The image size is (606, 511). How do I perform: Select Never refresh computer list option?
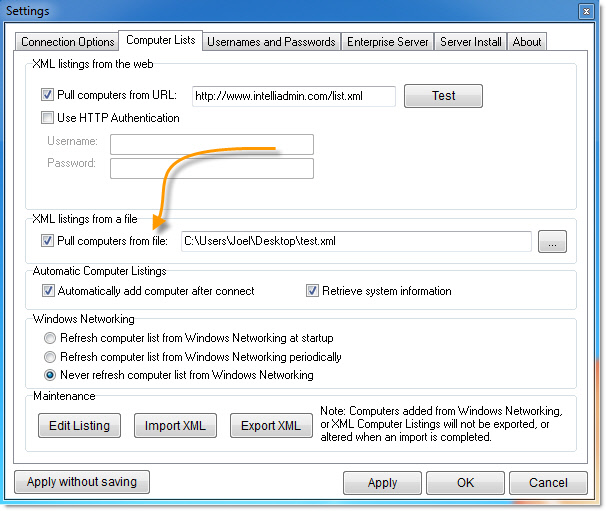(x=50, y=375)
